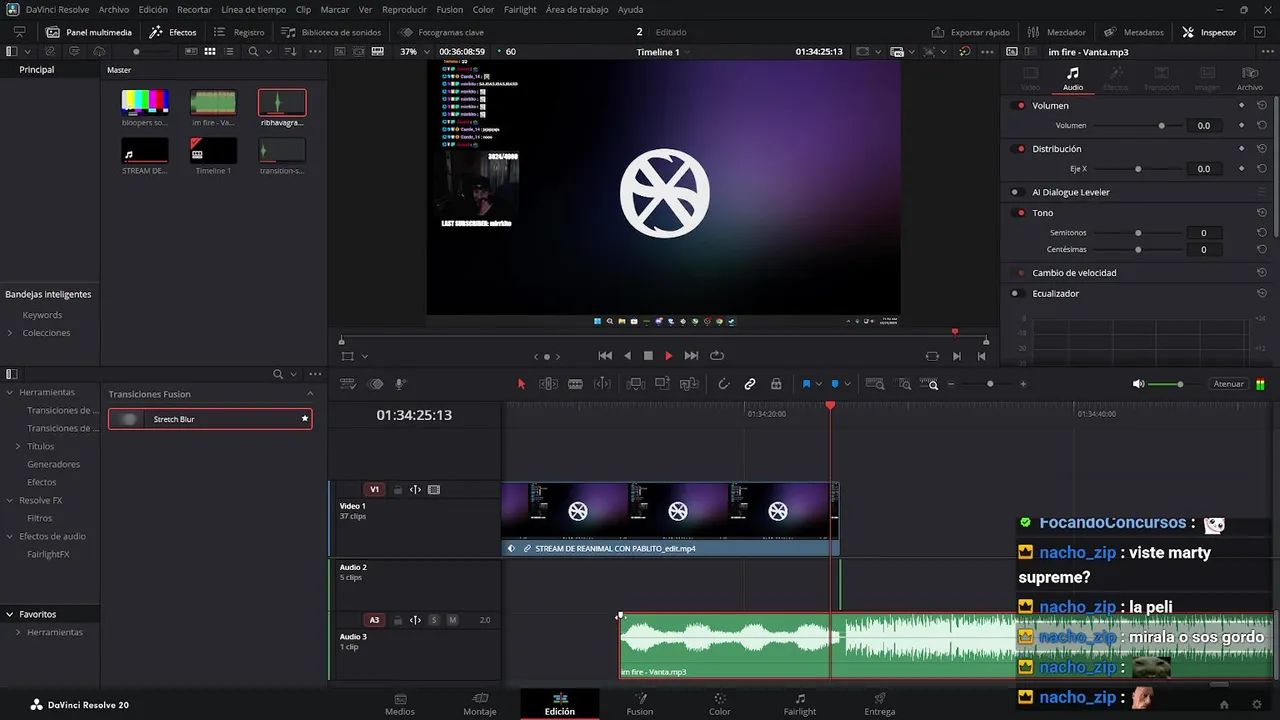
Task: Select the arrow Selection mode tool
Action: click(521, 384)
